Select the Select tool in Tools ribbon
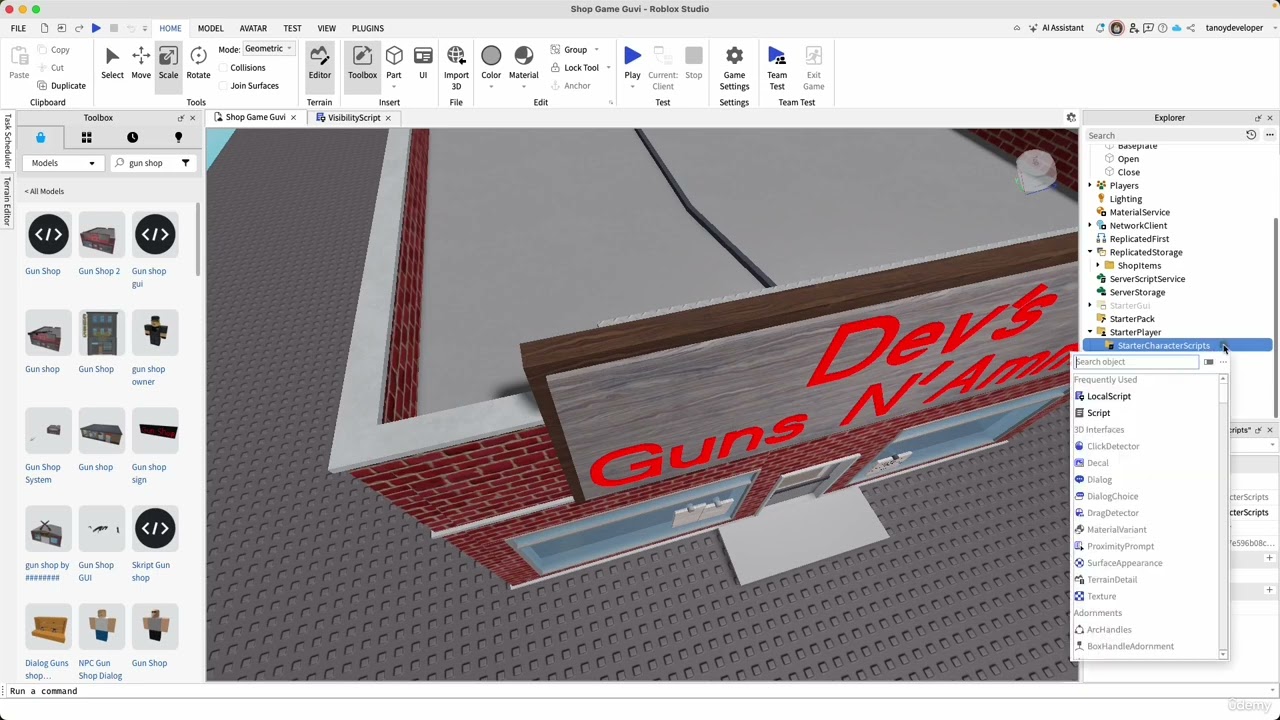The image size is (1280, 720). (x=112, y=63)
